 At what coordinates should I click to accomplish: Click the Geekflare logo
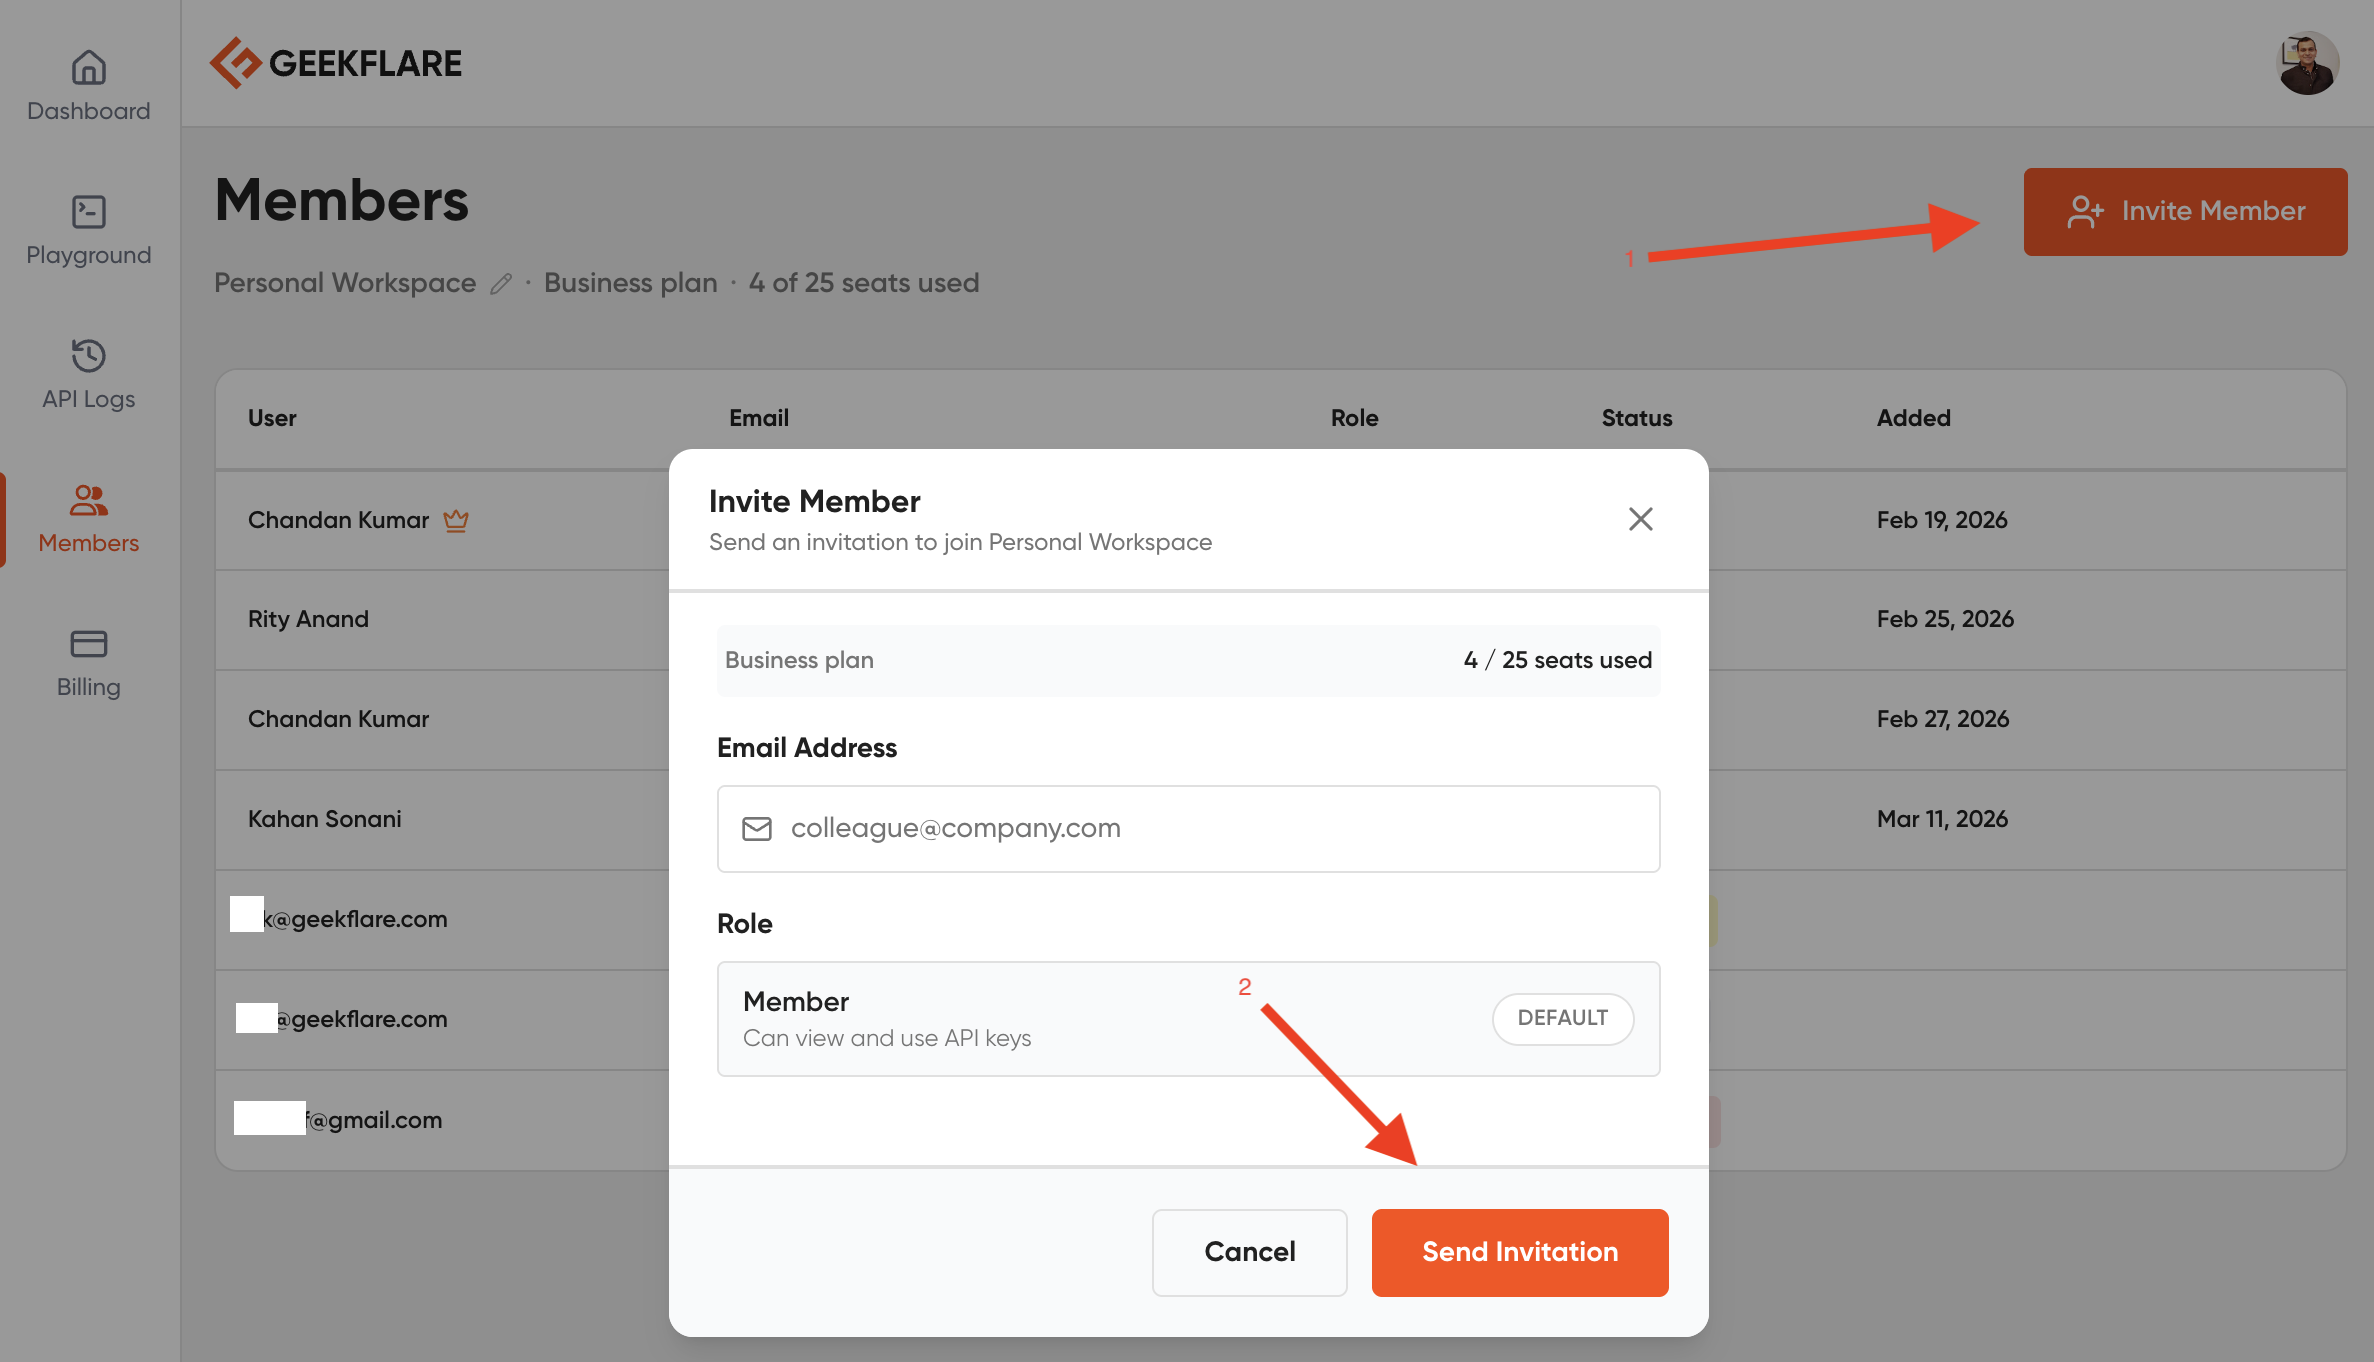pyautogui.click(x=336, y=63)
